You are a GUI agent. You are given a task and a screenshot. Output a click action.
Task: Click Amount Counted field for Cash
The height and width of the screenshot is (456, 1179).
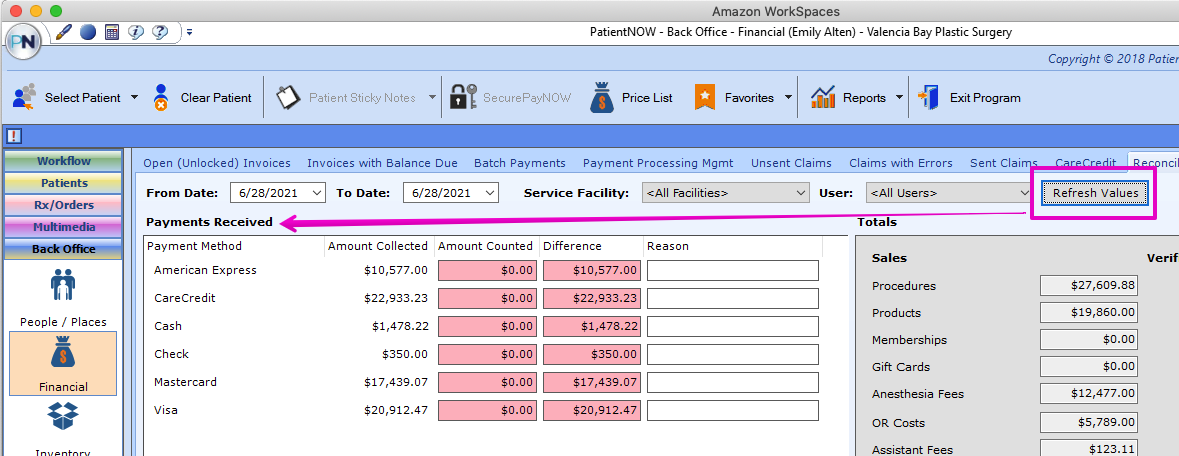(487, 326)
